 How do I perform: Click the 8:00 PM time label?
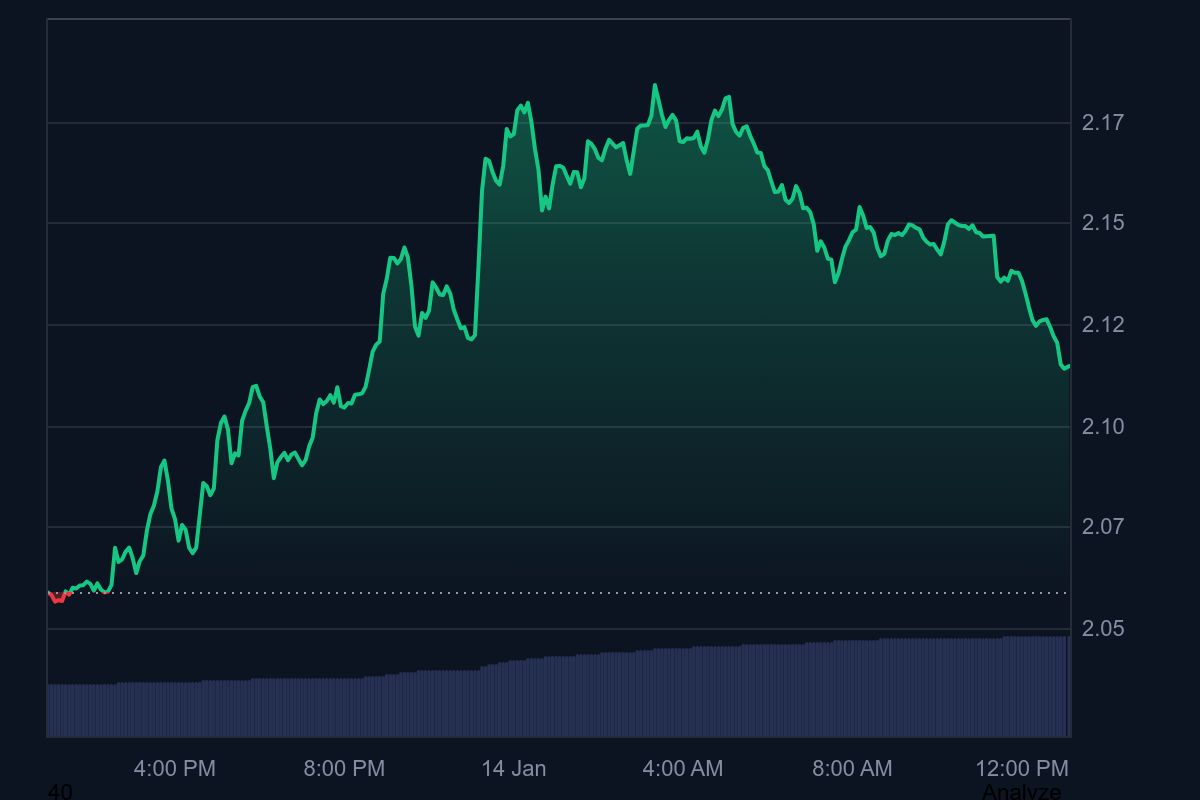coord(343,769)
